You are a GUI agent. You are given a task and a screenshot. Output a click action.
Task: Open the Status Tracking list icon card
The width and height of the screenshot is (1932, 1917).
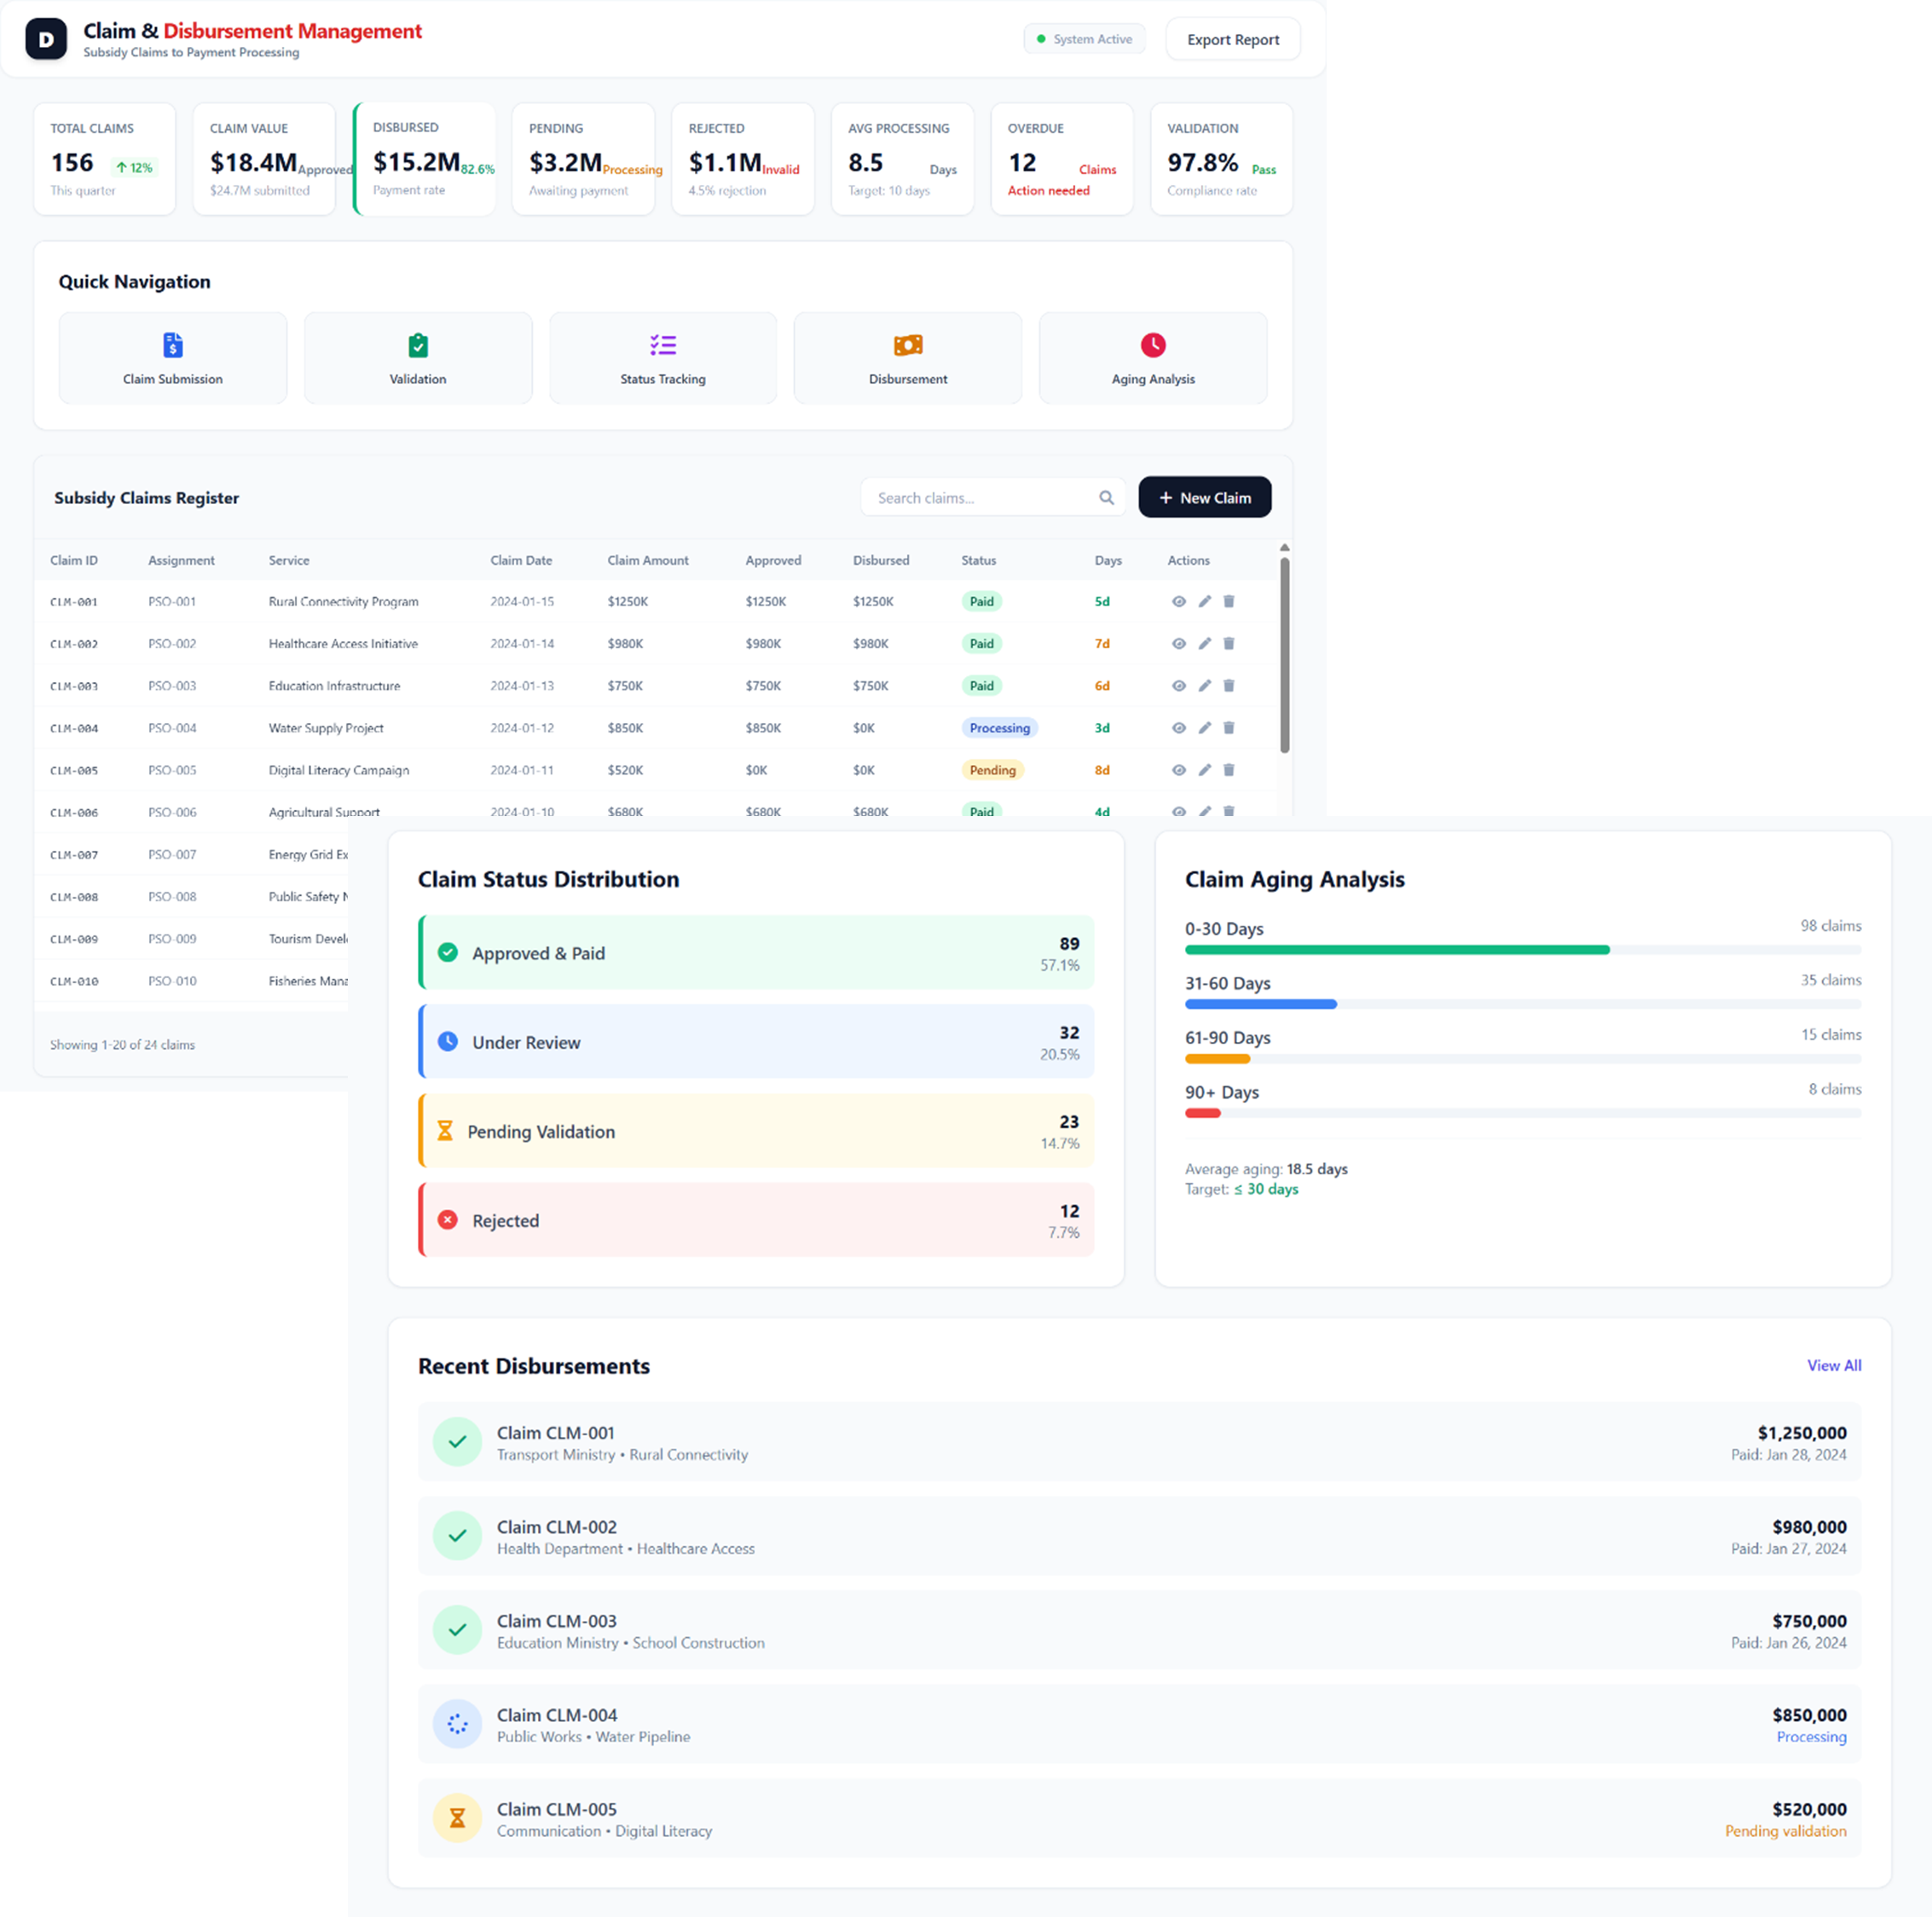pos(662,358)
